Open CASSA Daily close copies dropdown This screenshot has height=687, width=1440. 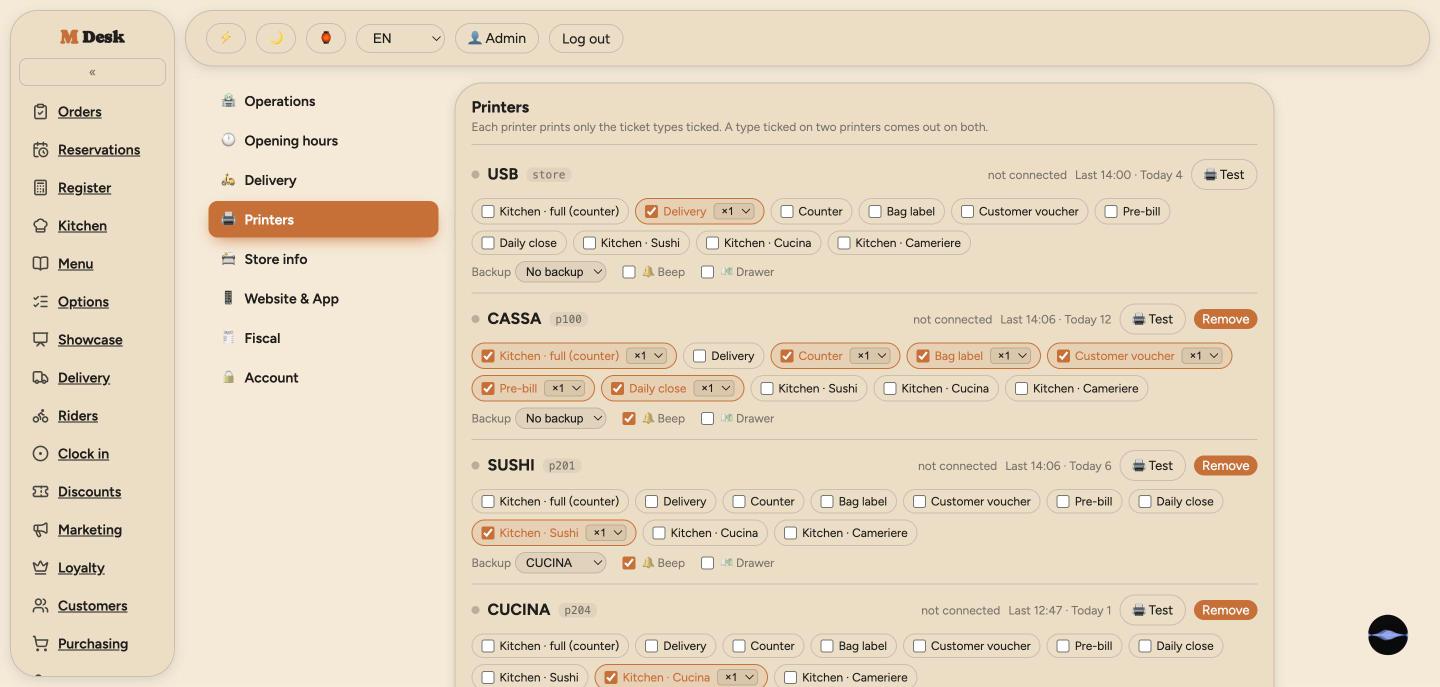pyautogui.click(x=714, y=388)
